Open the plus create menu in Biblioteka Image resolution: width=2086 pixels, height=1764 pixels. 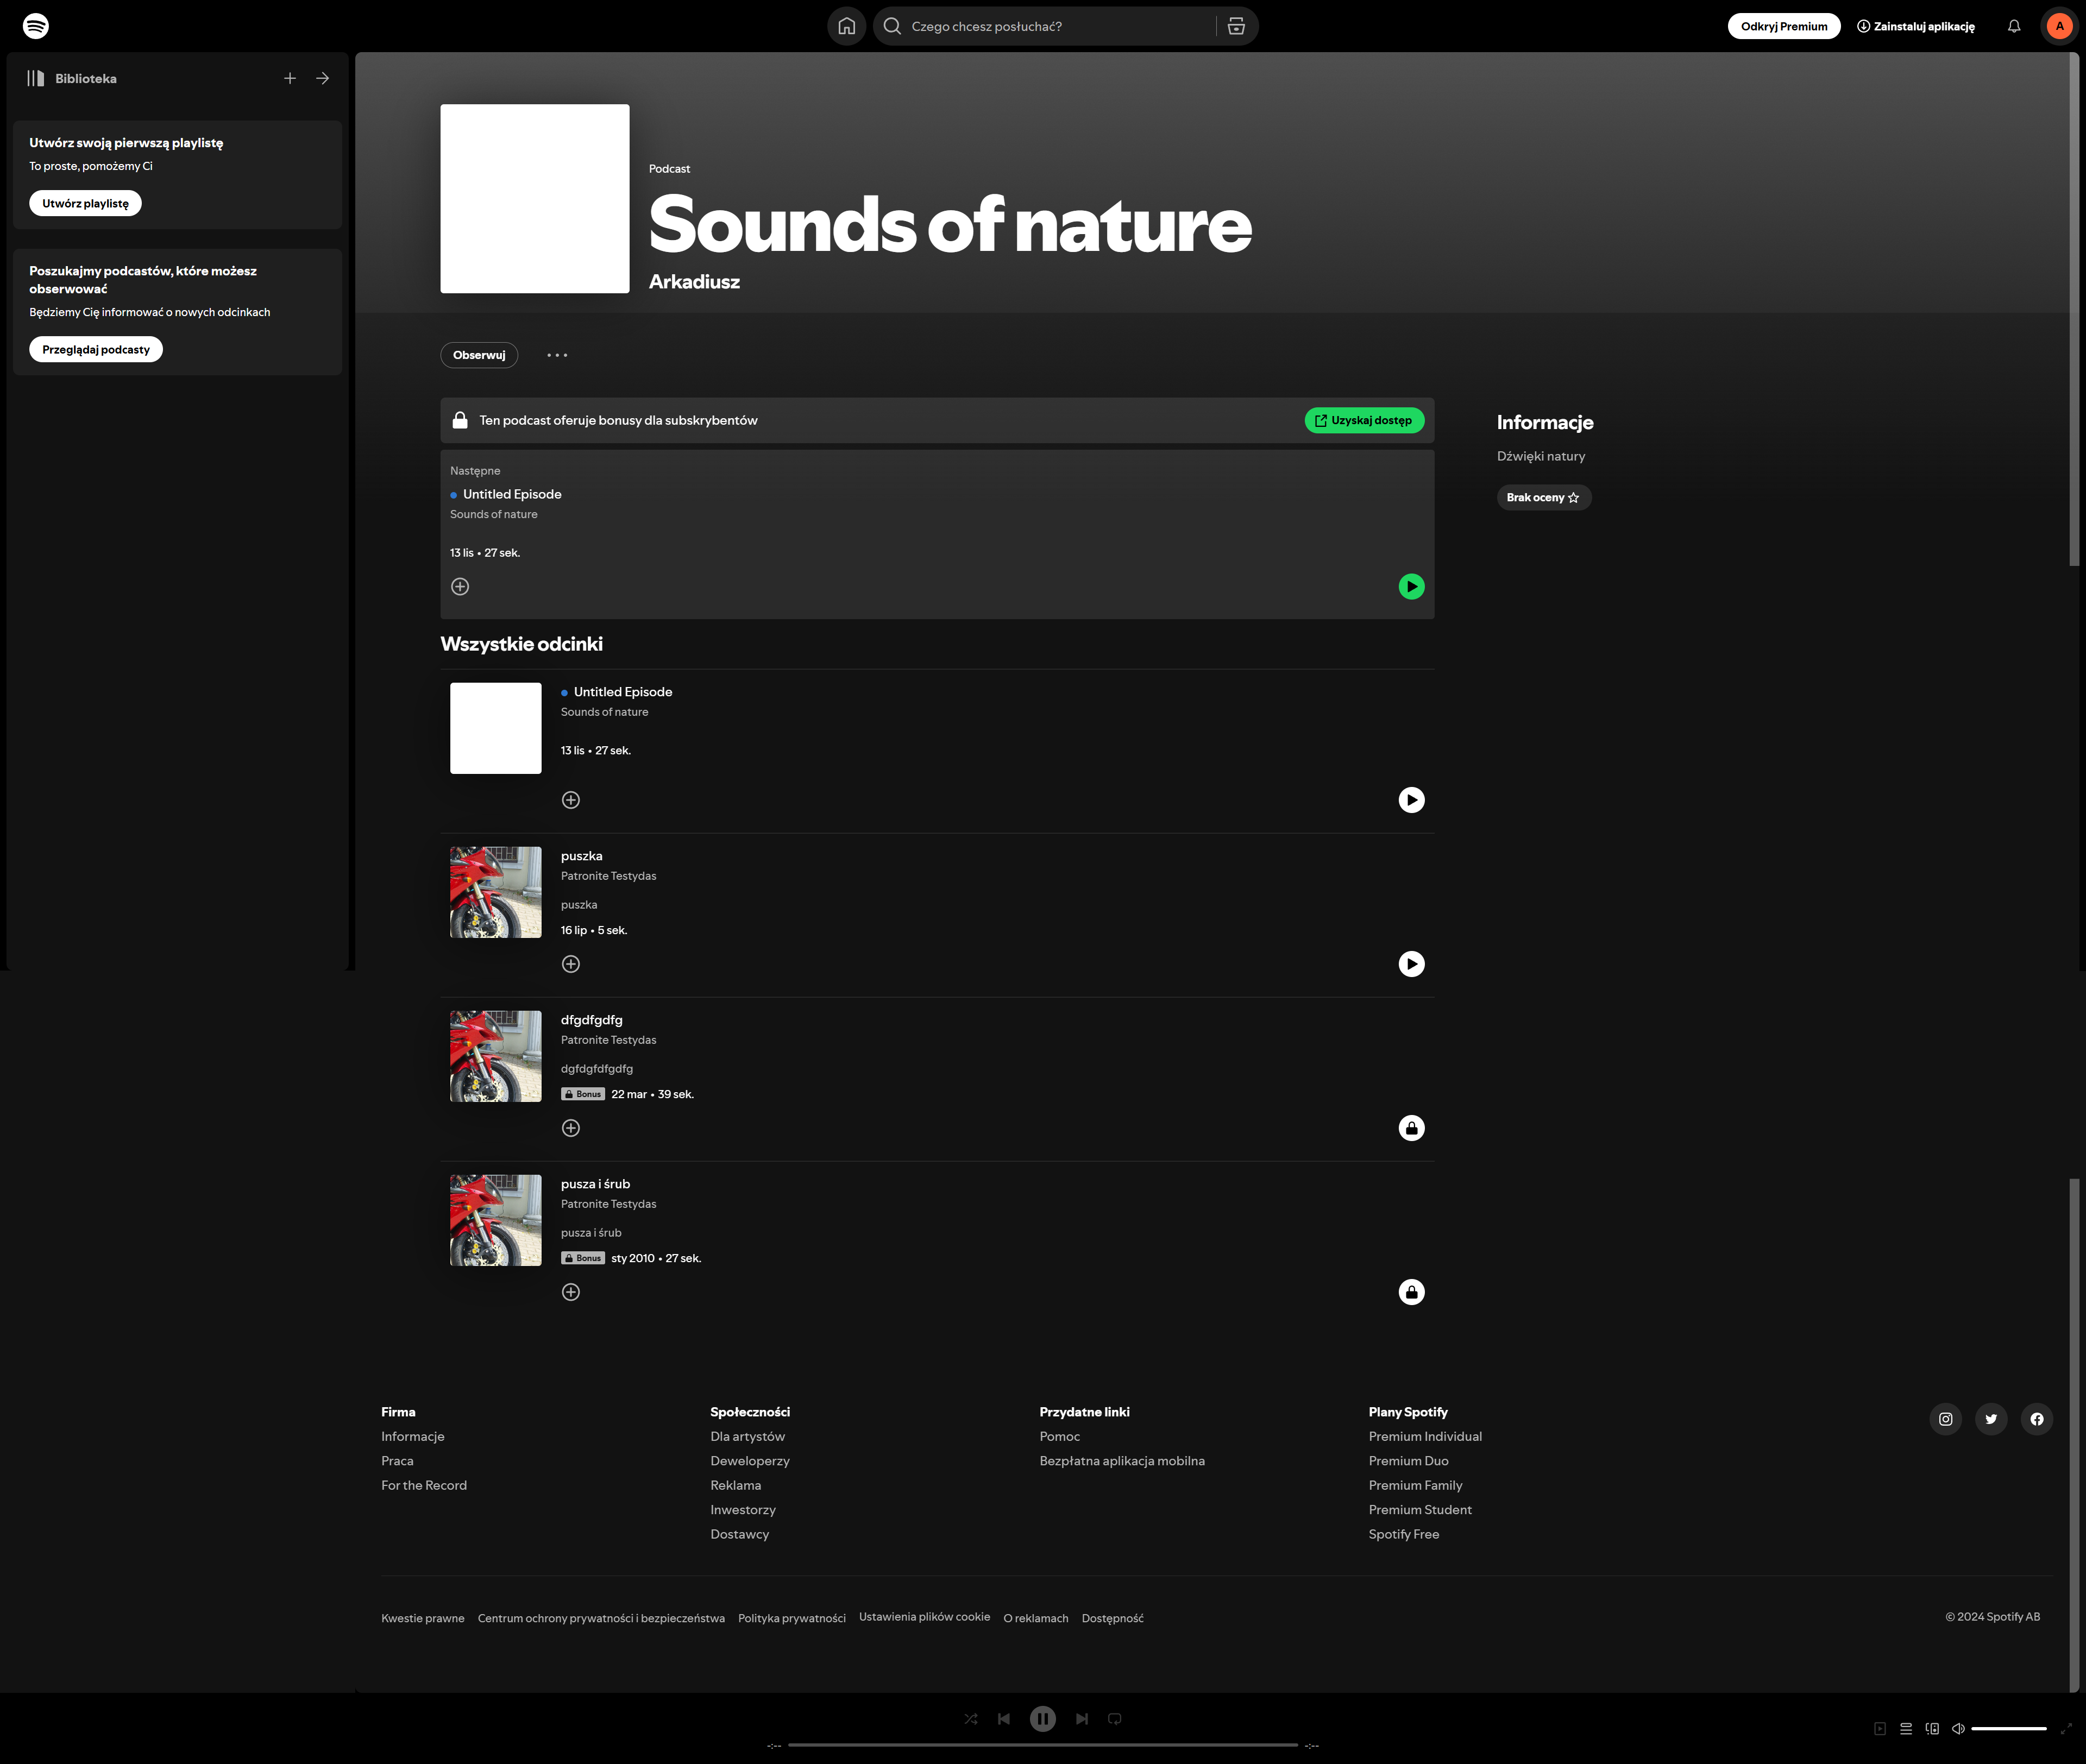[x=290, y=78]
